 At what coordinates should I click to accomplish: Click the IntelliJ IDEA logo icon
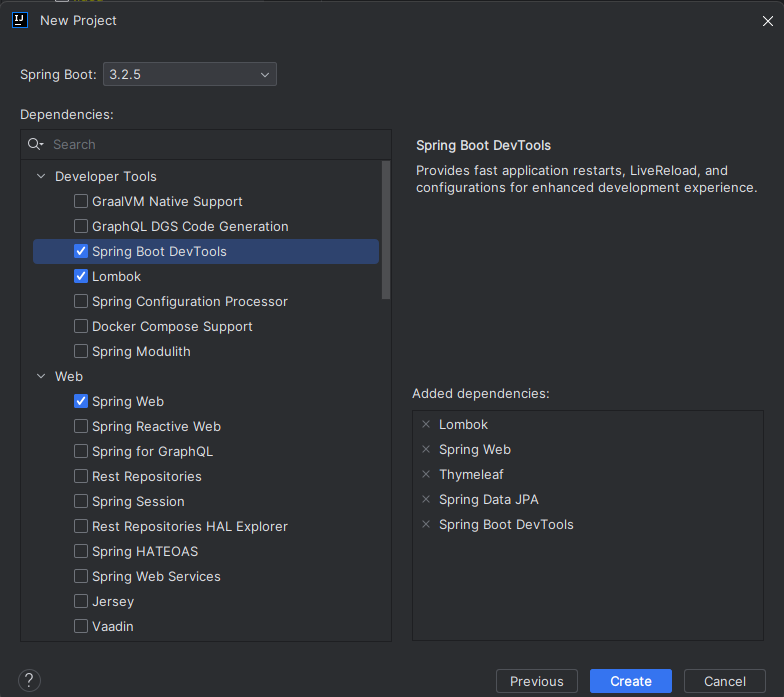point(20,20)
